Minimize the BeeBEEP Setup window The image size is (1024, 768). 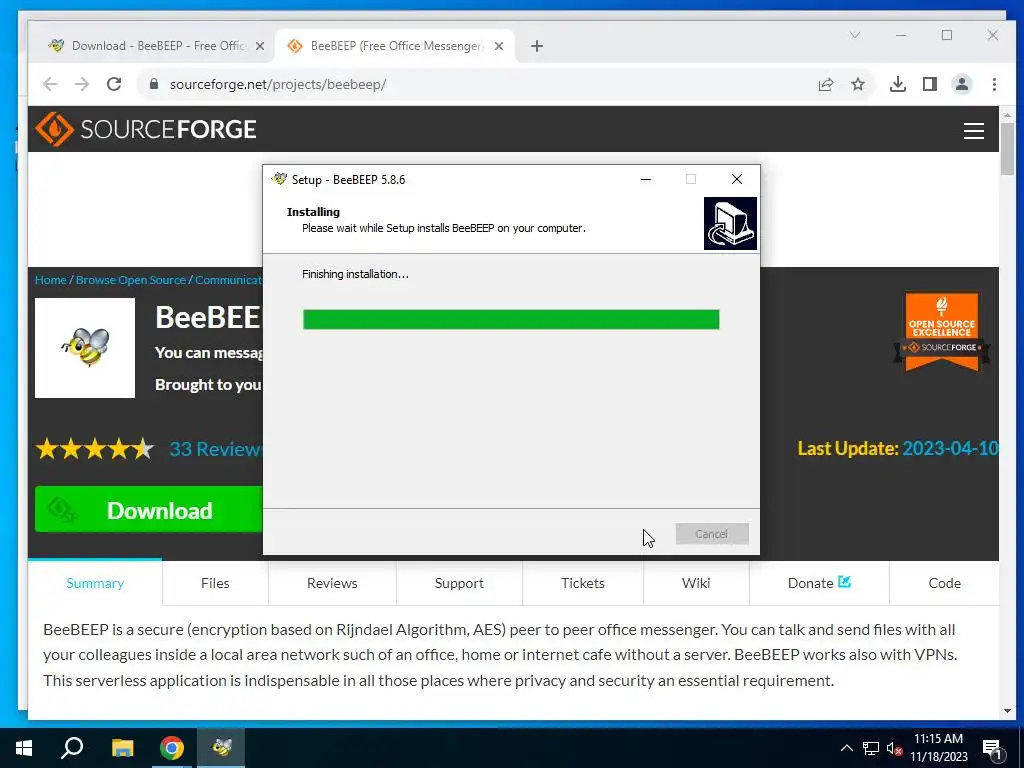[x=646, y=179]
